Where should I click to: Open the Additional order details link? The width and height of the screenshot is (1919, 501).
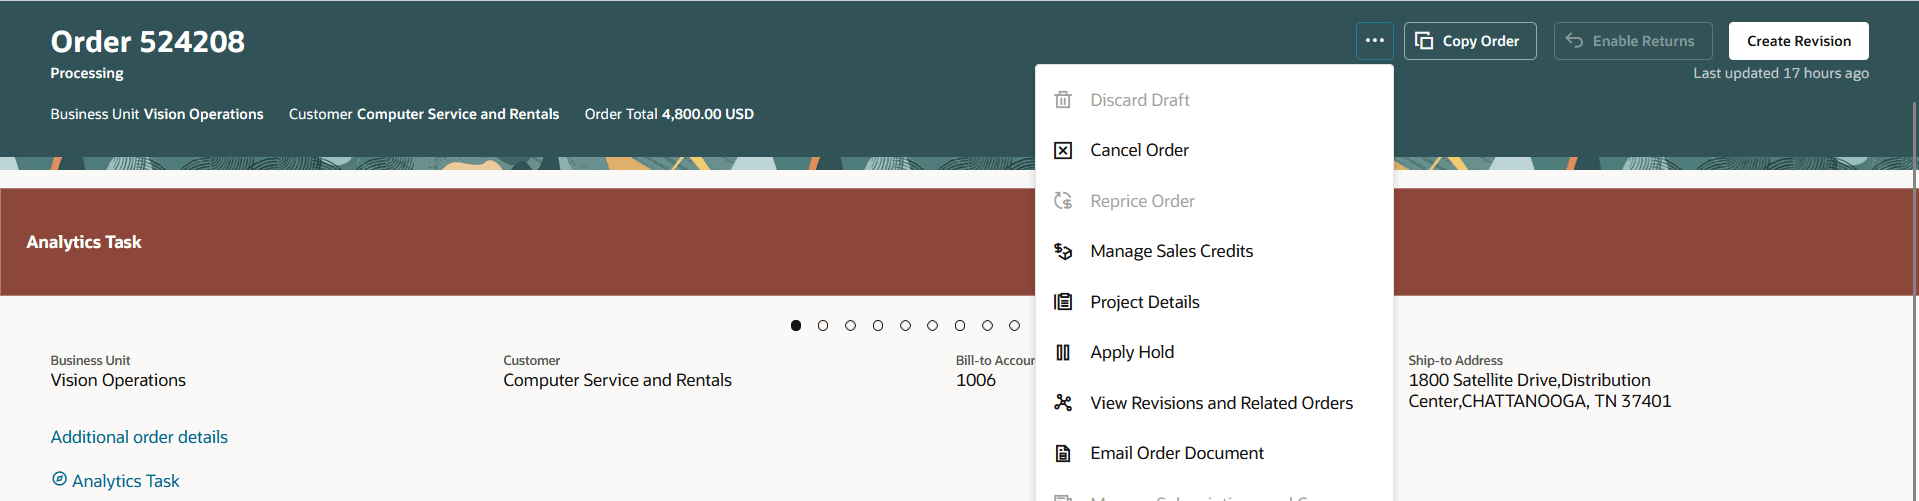coord(139,437)
